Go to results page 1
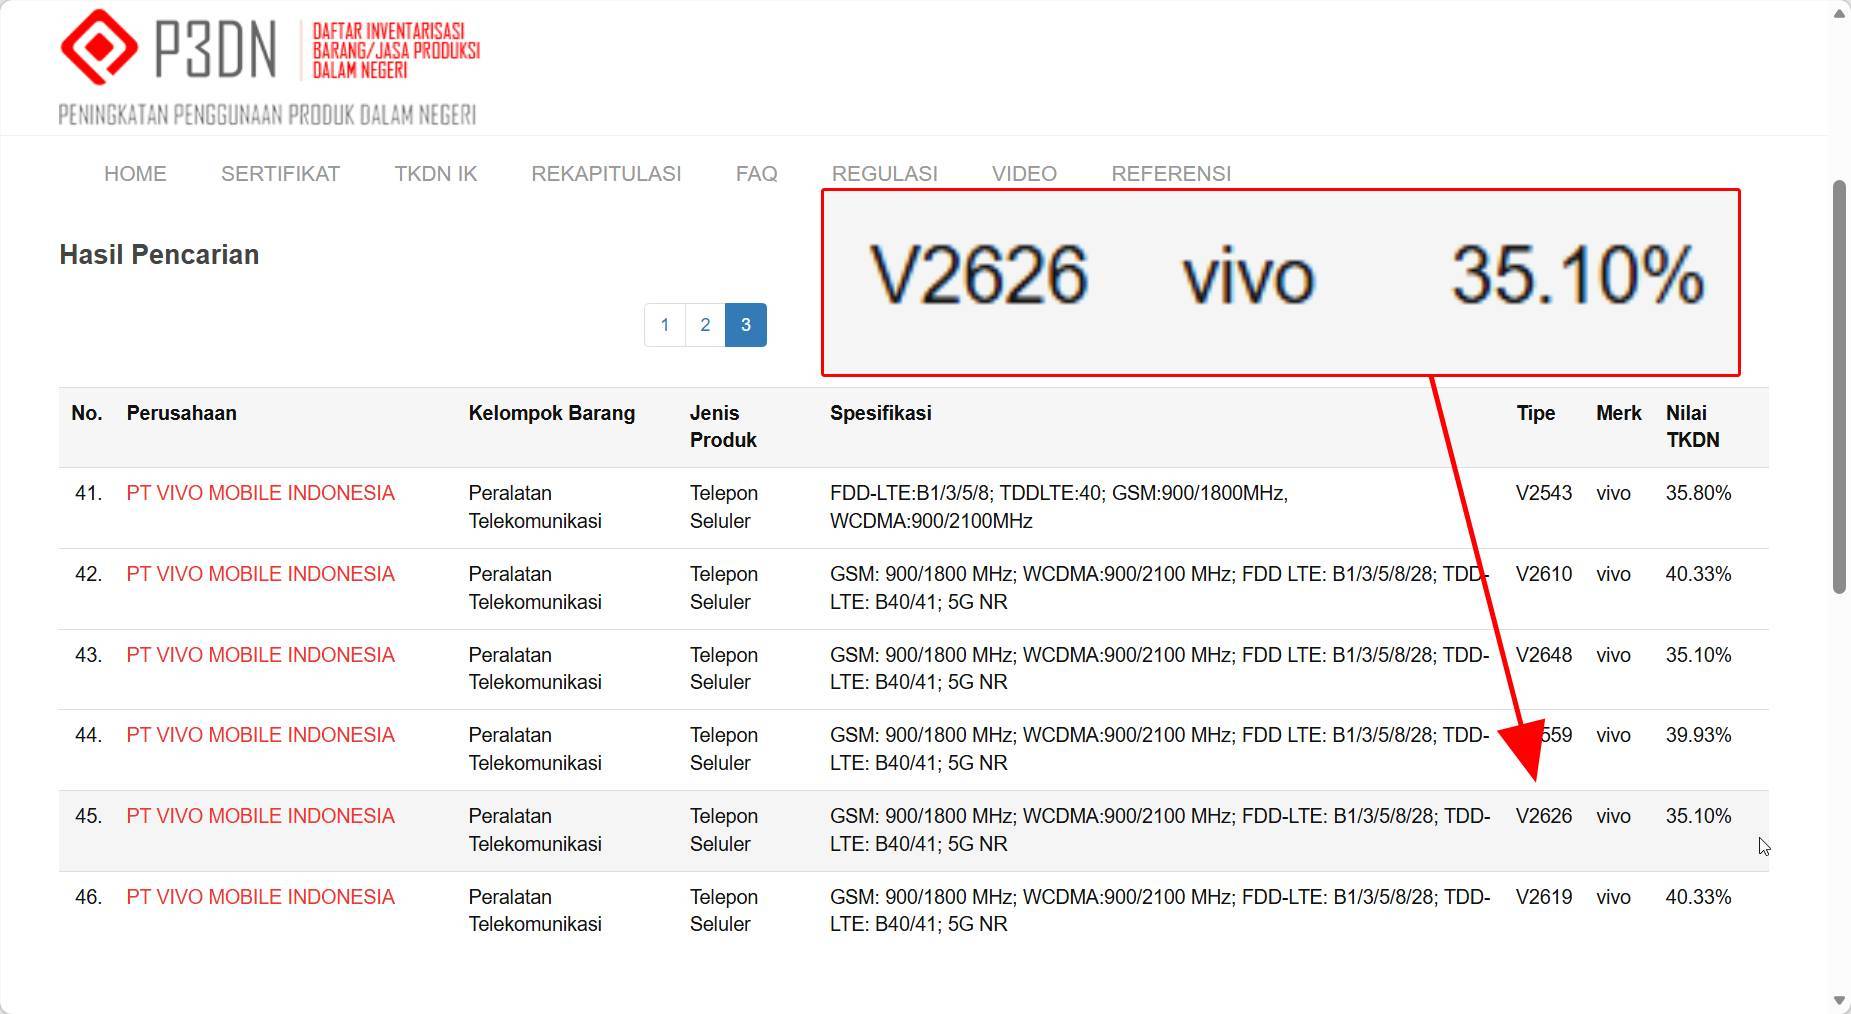The width and height of the screenshot is (1851, 1014). point(665,325)
